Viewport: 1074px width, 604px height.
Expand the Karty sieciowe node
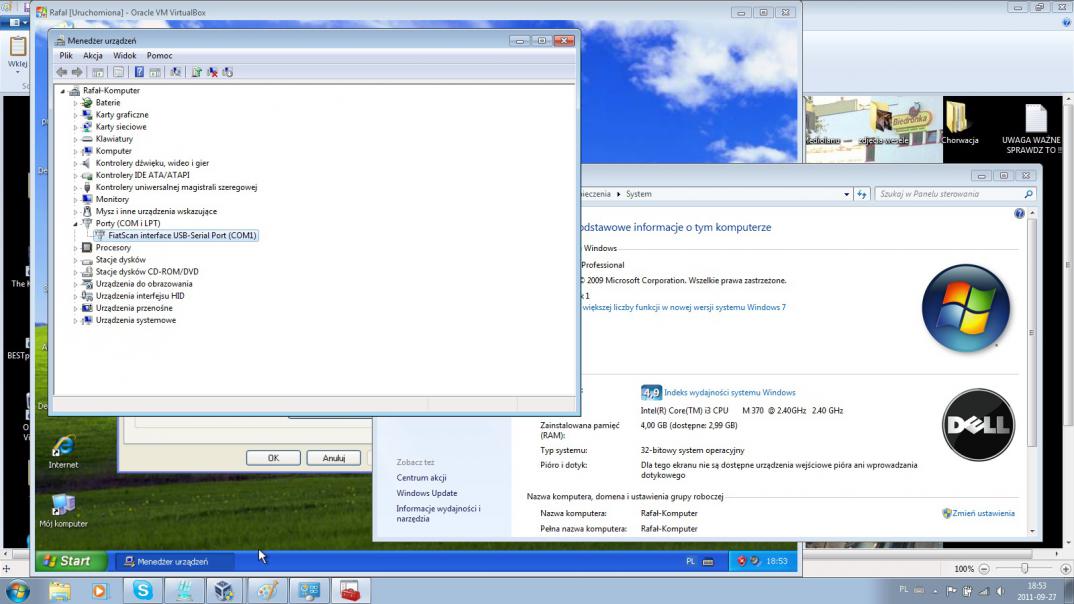point(75,127)
